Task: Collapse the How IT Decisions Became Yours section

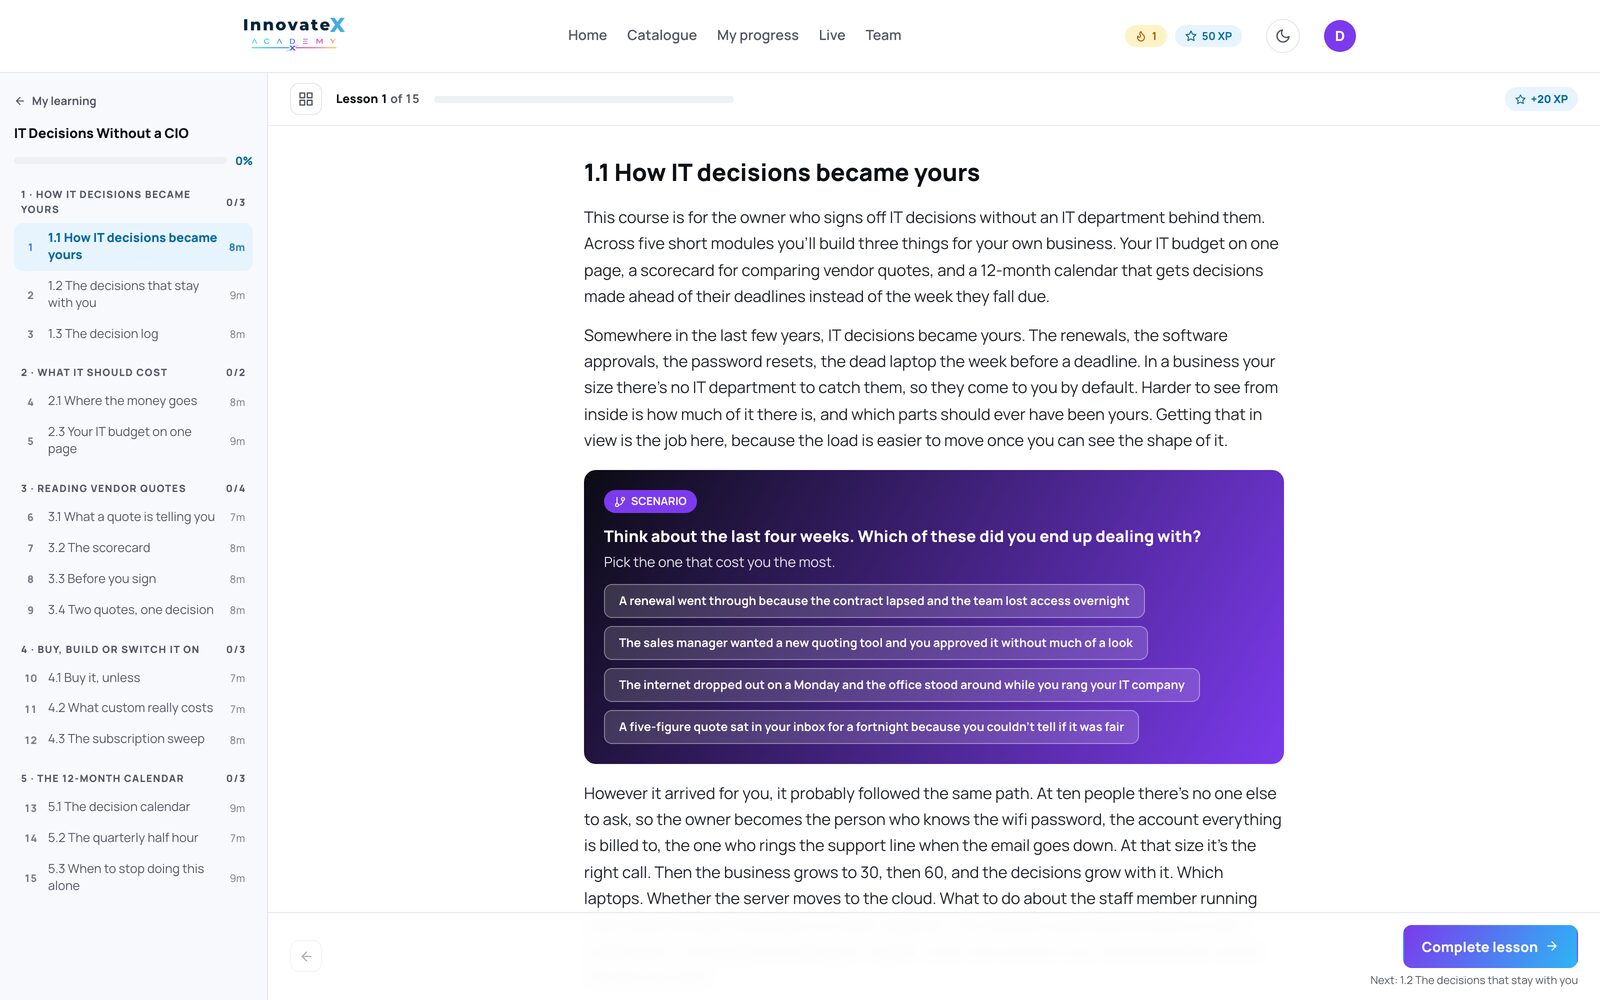Action: (133, 202)
